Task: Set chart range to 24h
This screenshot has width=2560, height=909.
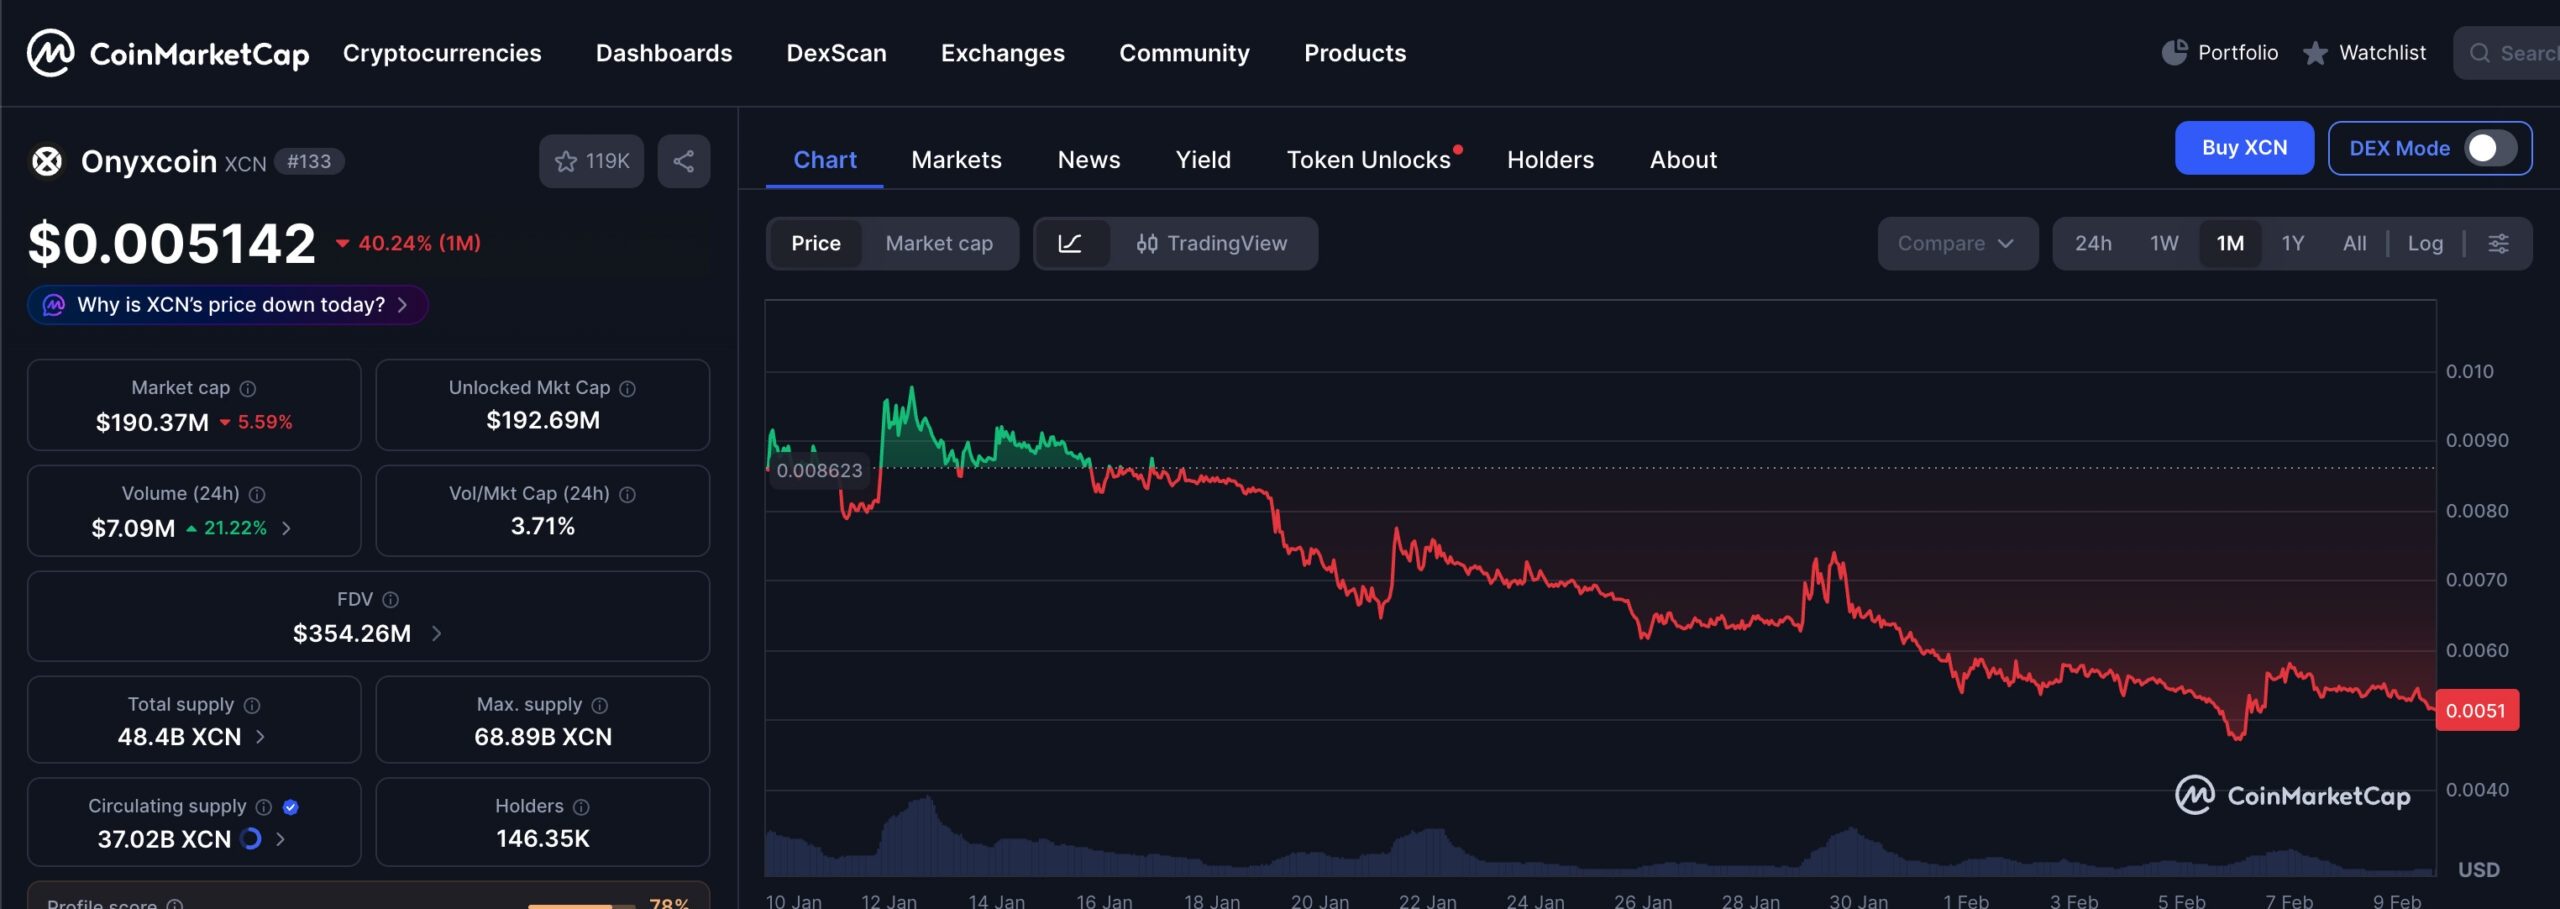Action: 2093,243
